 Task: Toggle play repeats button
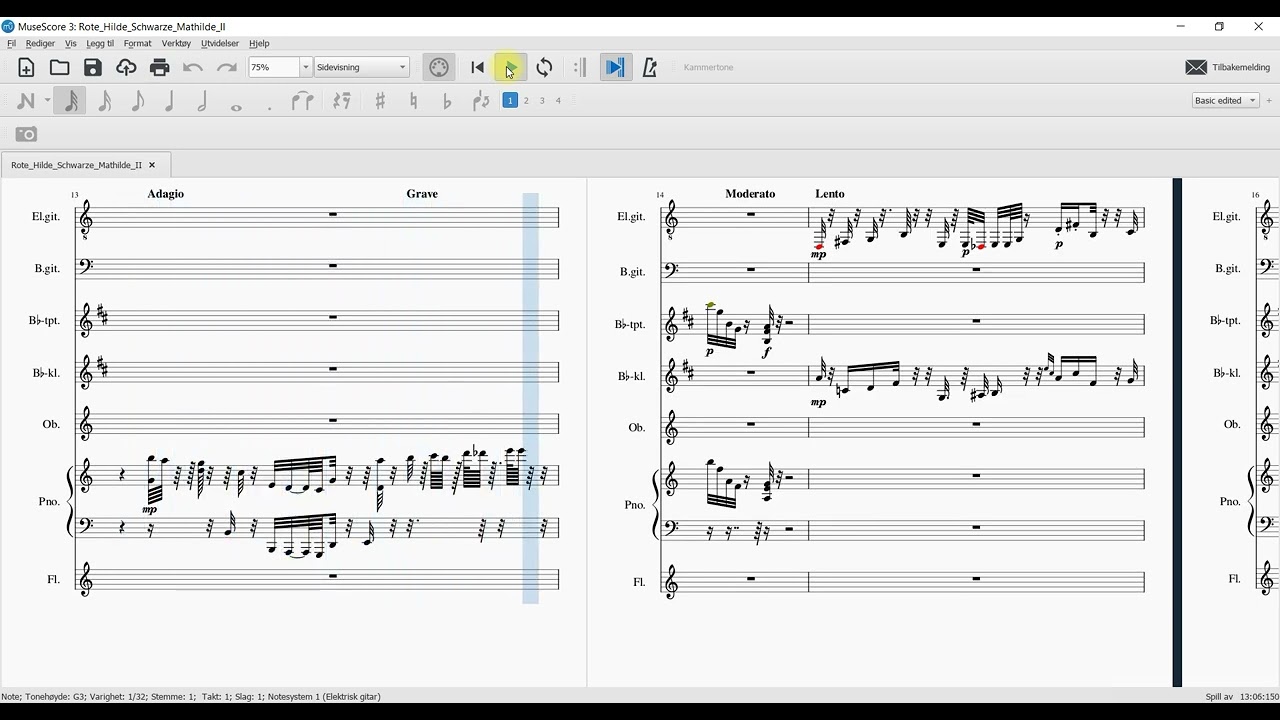580,68
